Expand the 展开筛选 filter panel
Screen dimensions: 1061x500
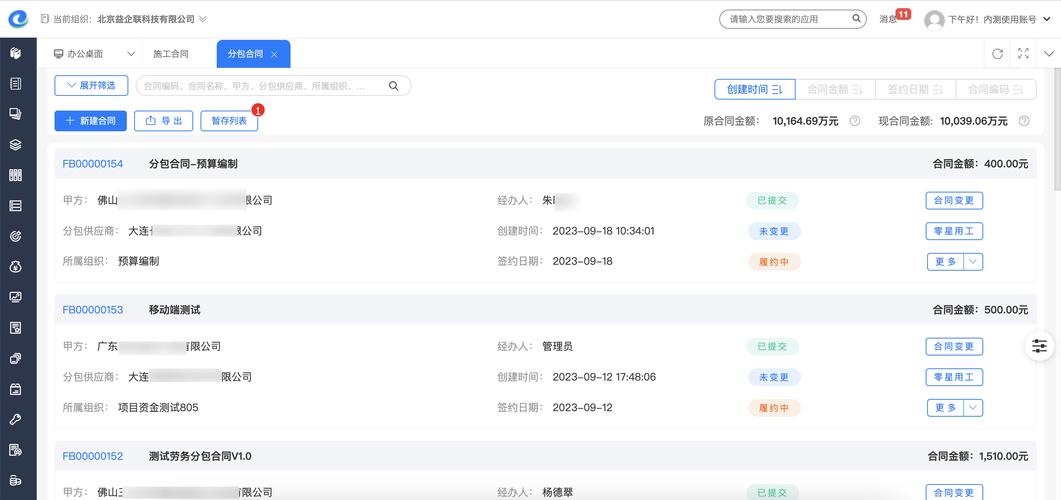click(91, 85)
